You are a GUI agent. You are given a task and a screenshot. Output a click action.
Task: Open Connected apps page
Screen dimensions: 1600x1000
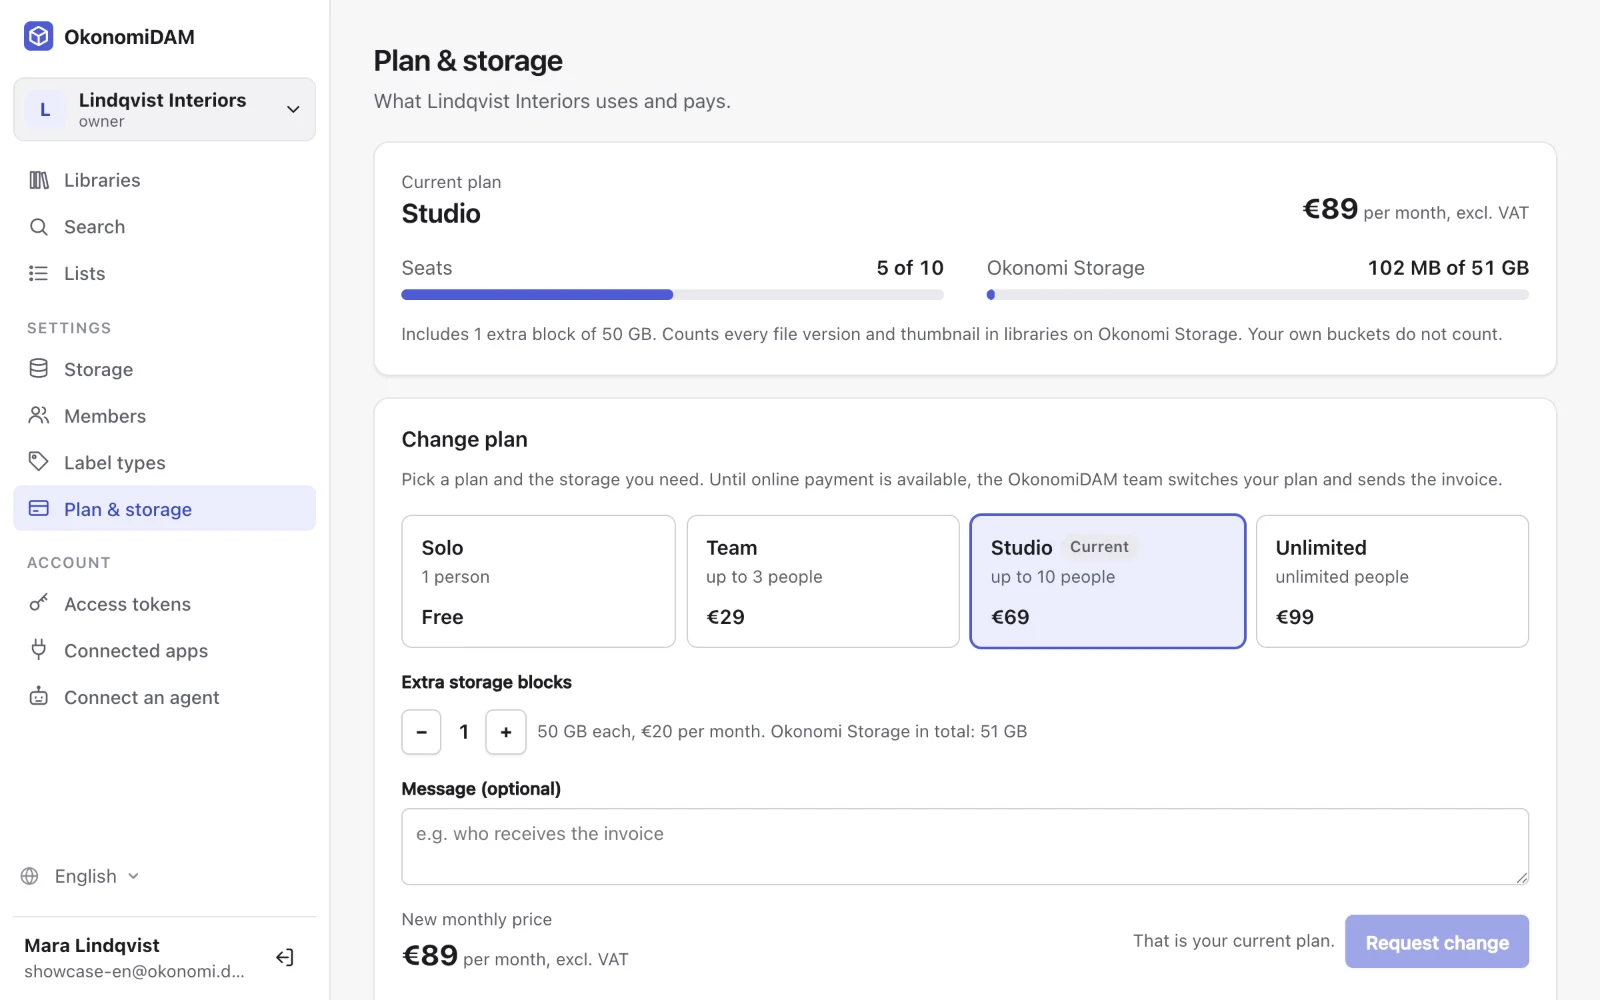click(x=164, y=650)
